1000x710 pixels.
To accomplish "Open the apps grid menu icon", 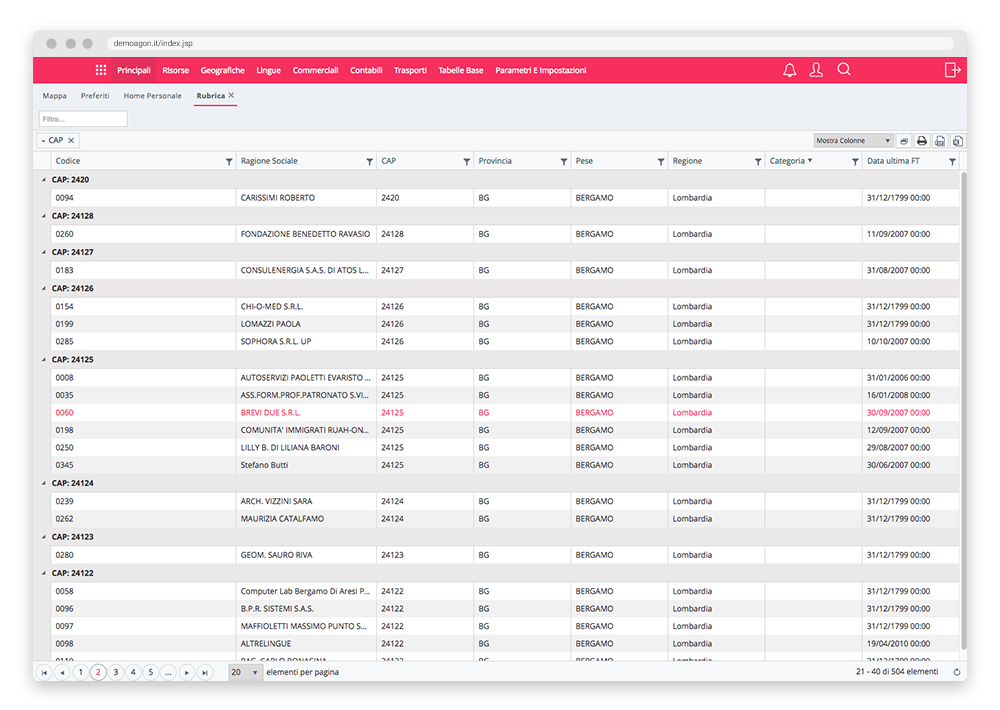I will [x=101, y=70].
